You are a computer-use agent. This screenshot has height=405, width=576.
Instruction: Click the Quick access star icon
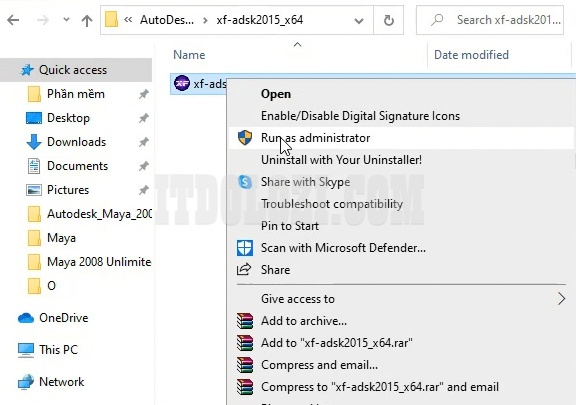pos(27,69)
